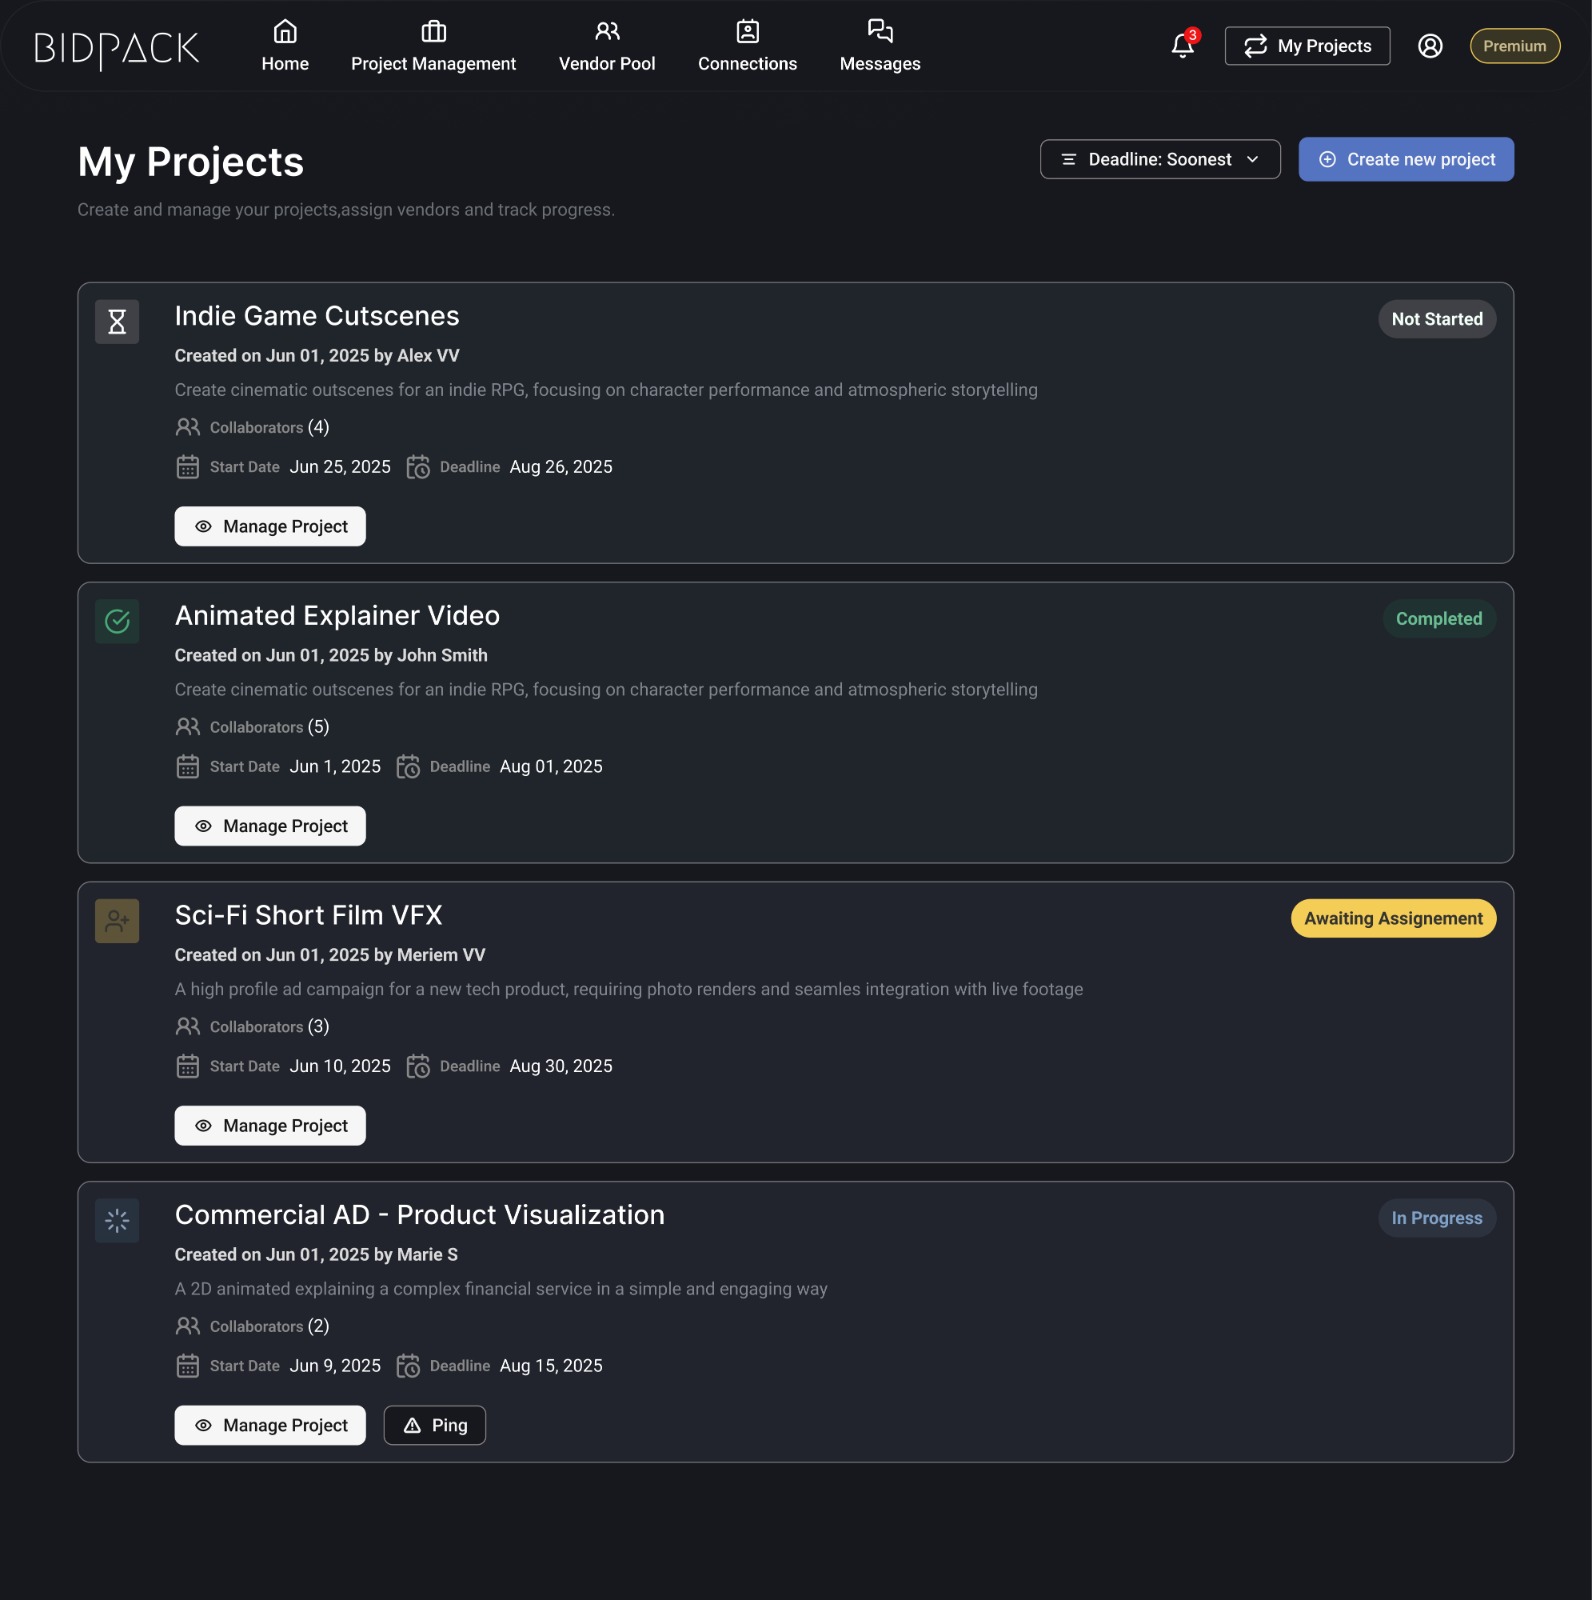This screenshot has width=1592, height=1600.
Task: Click Manage Project for Animated Explainer Video
Action: (270, 826)
